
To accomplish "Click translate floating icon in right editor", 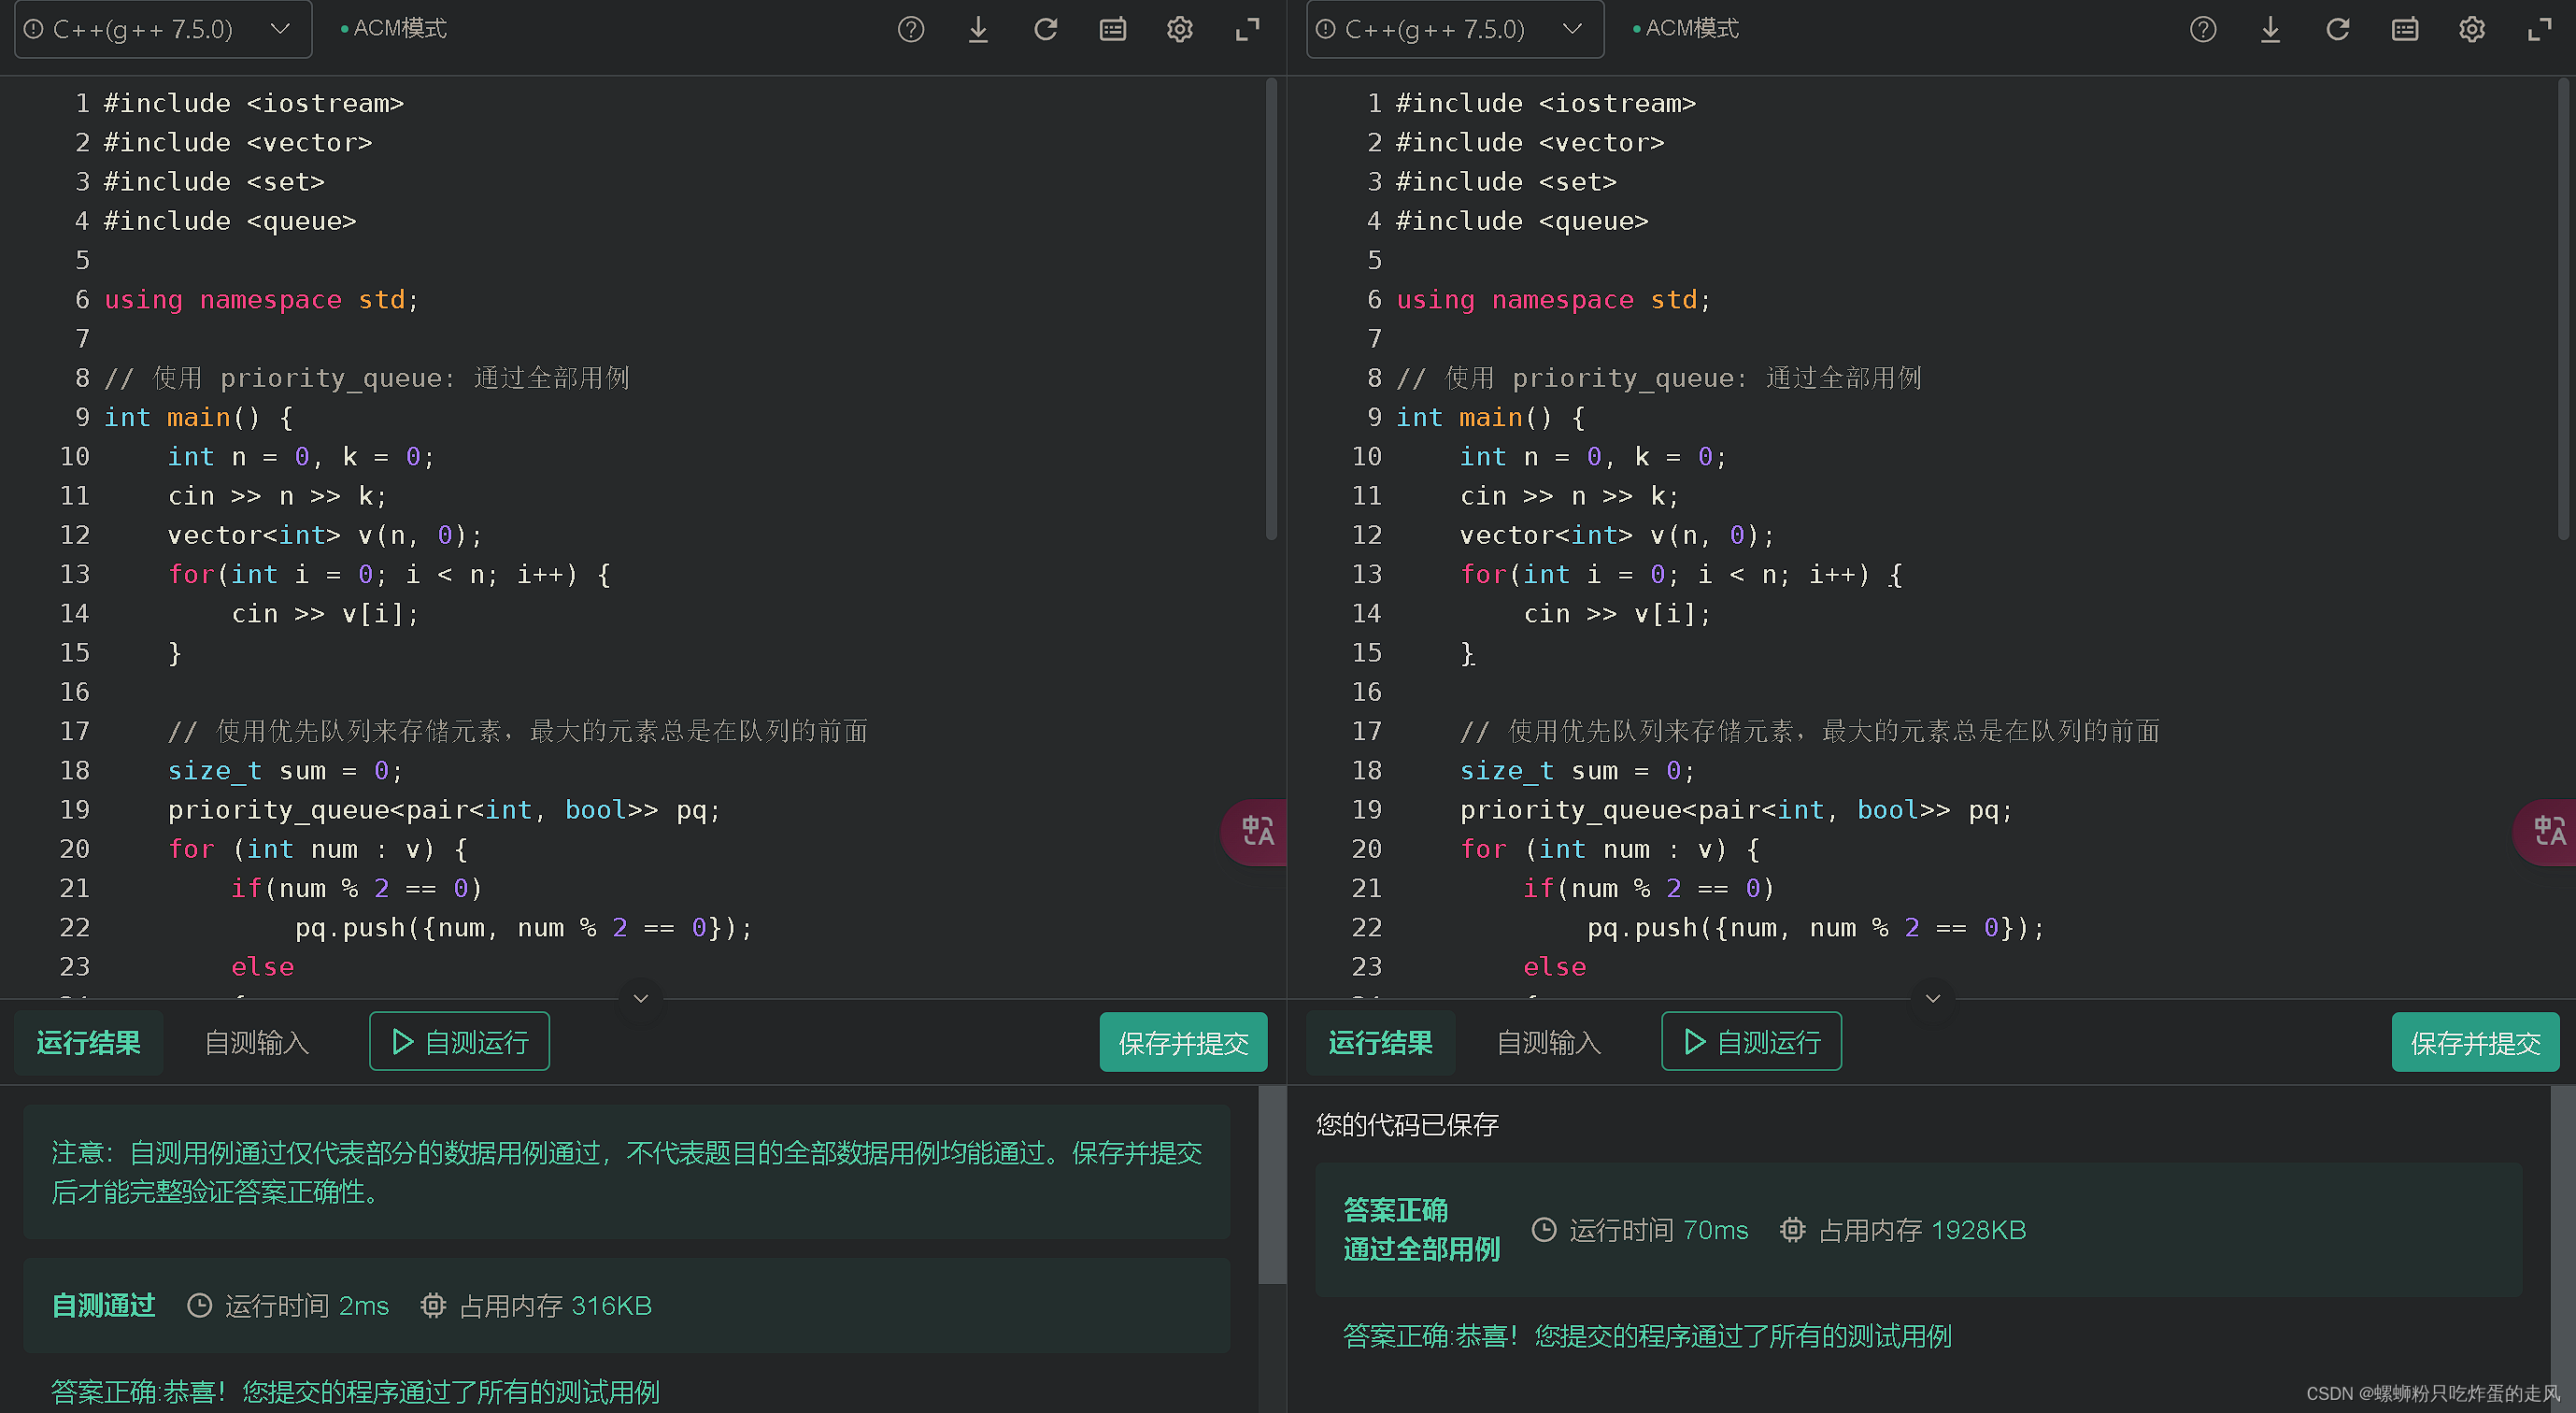I will pyautogui.click(x=2548, y=831).
